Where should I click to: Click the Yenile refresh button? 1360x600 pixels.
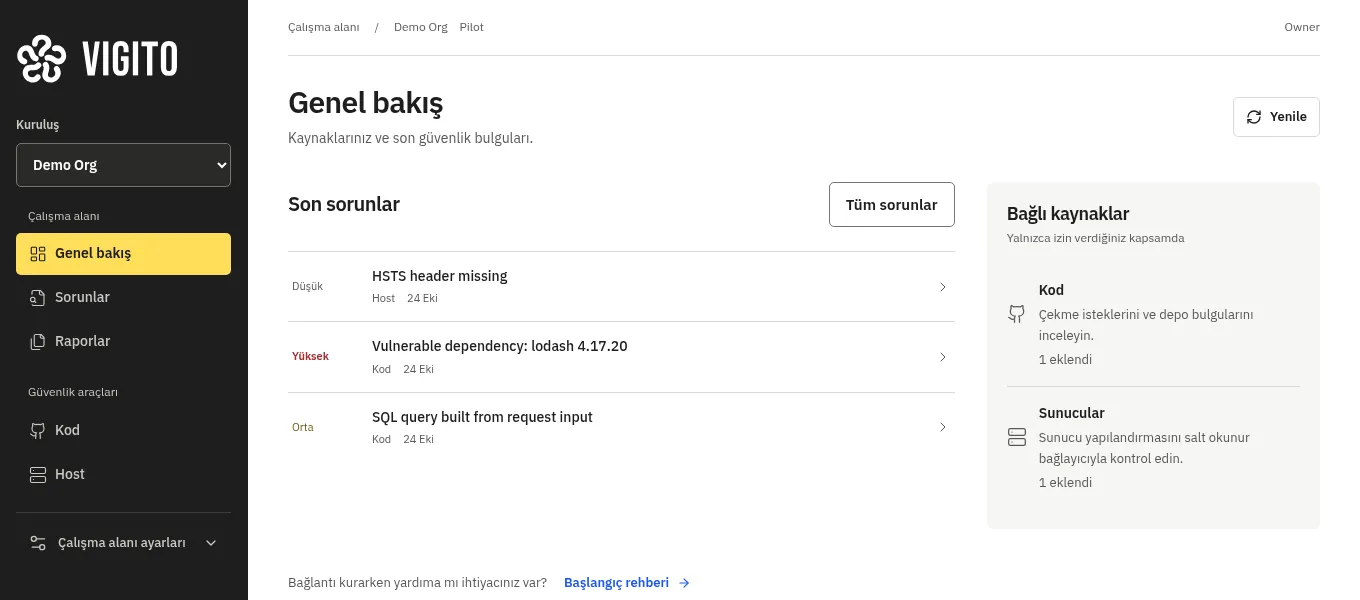coord(1276,117)
